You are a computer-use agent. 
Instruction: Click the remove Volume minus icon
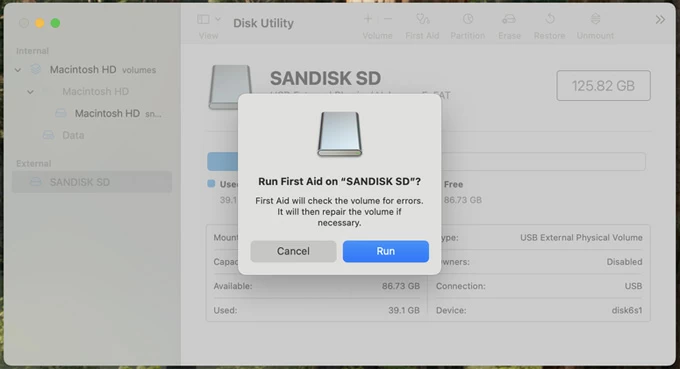388,19
